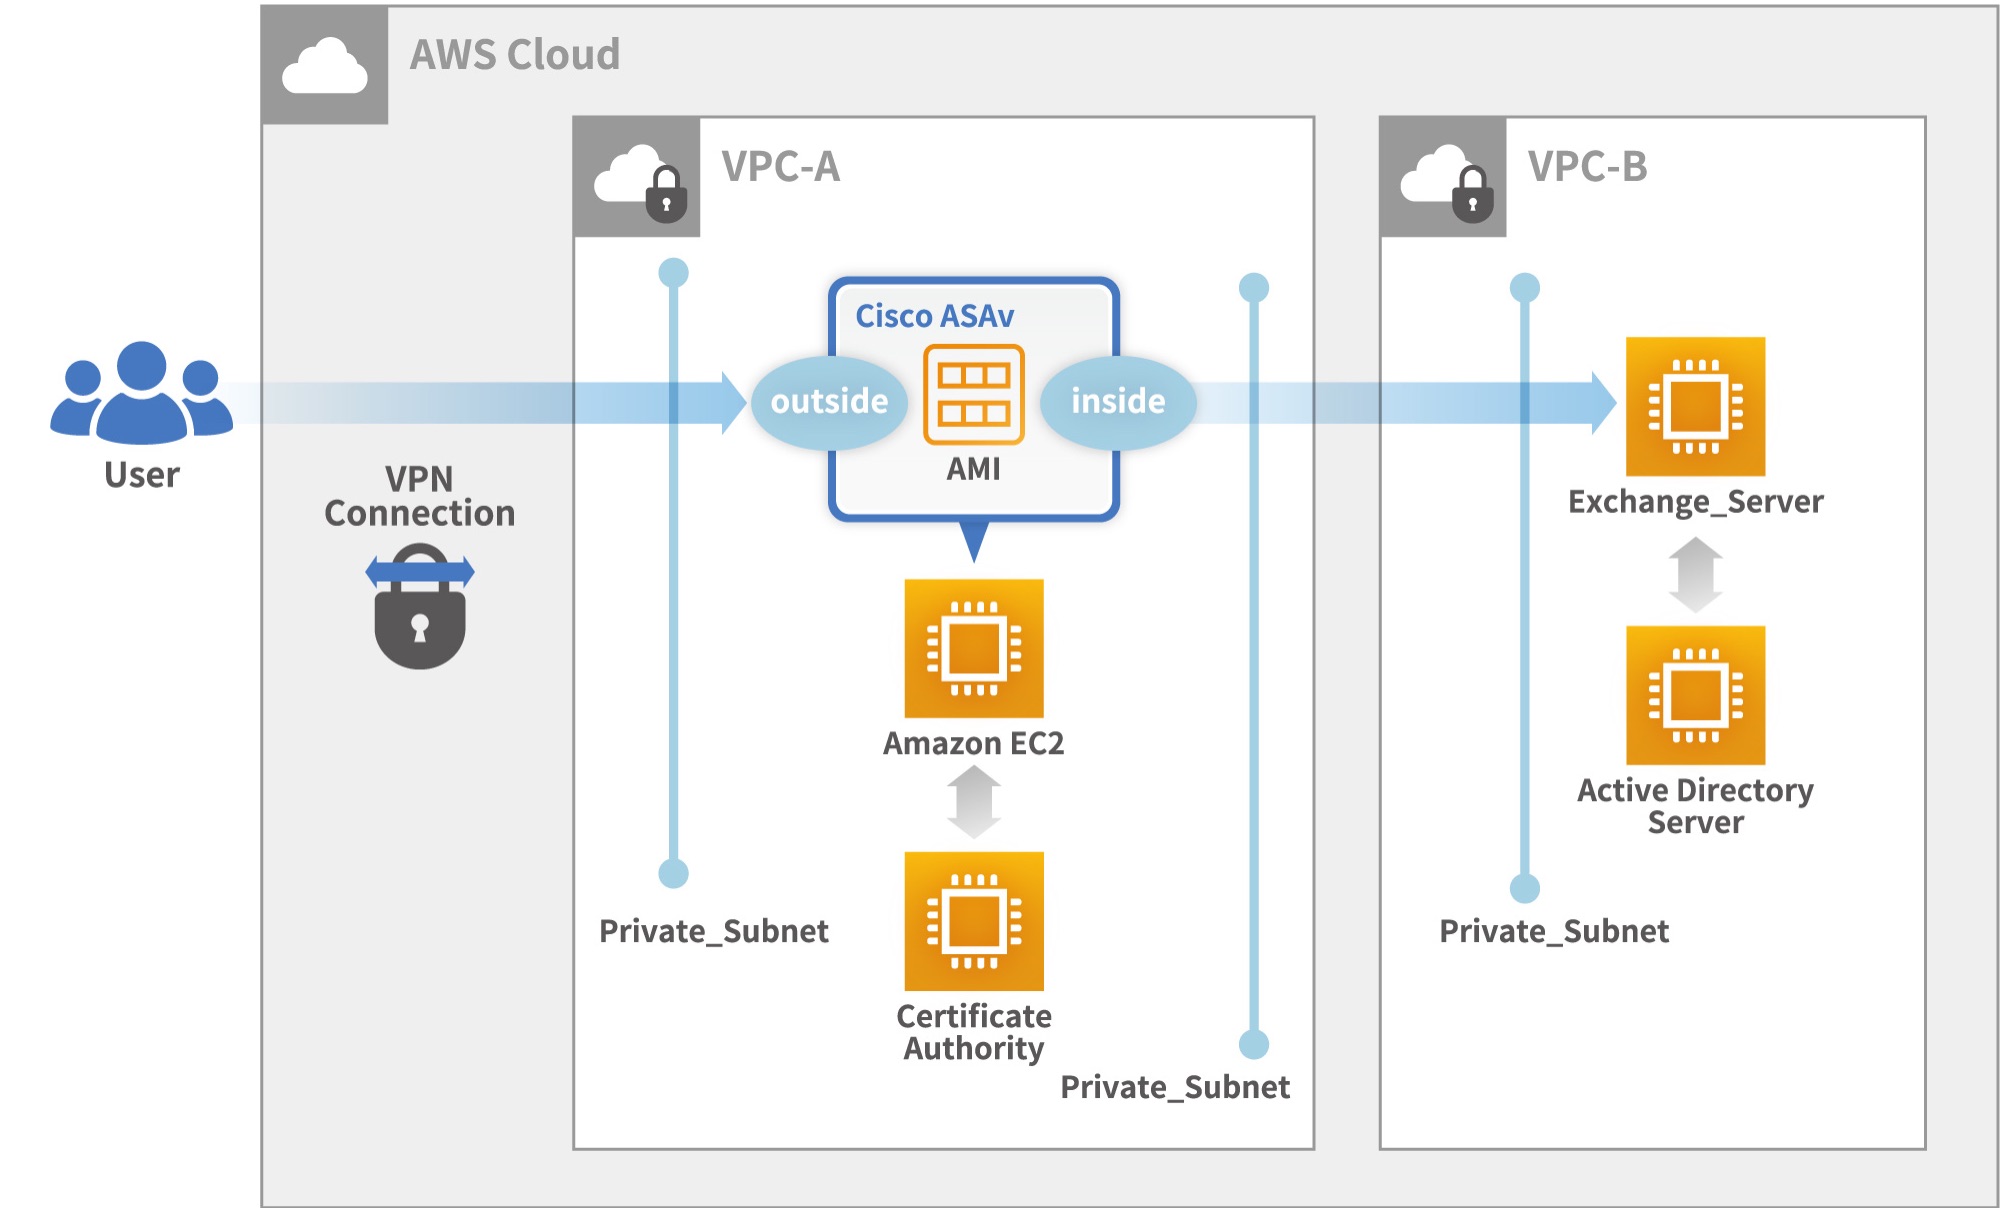
Task: Click the outside interface bubble
Action: pos(829,402)
